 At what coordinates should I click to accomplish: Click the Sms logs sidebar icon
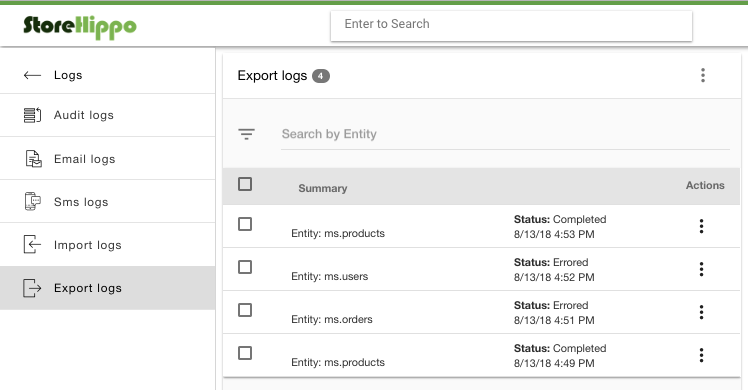tap(32, 202)
